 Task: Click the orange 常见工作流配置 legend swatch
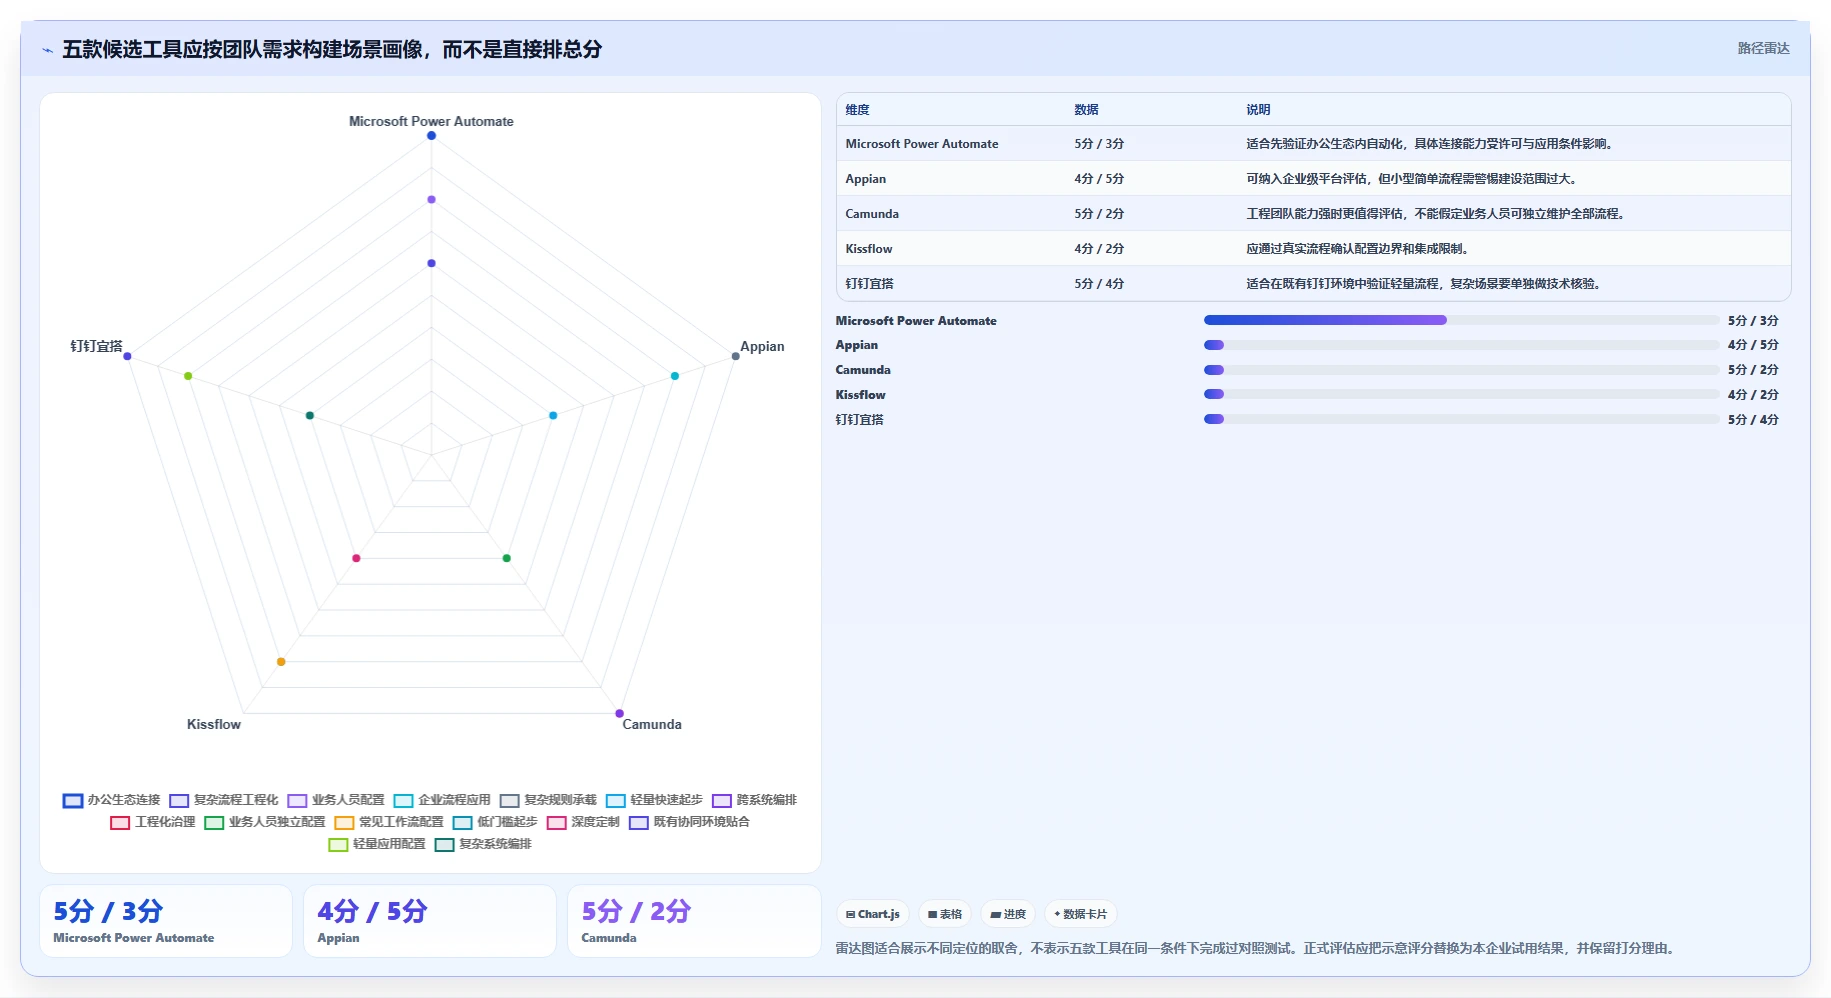pyautogui.click(x=344, y=822)
